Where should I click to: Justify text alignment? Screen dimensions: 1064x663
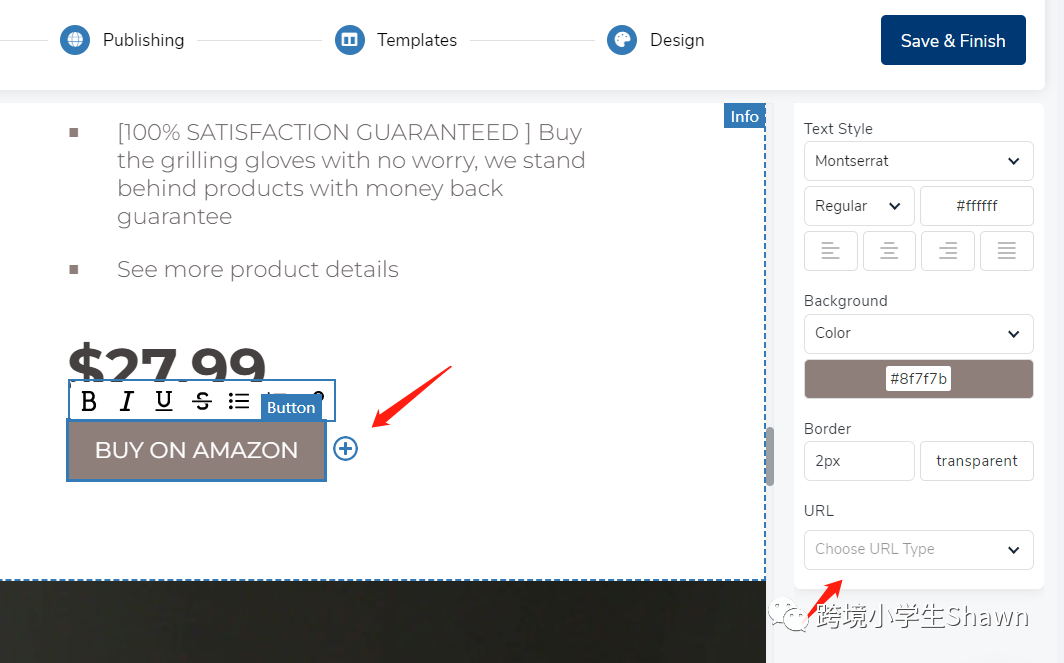click(1007, 251)
